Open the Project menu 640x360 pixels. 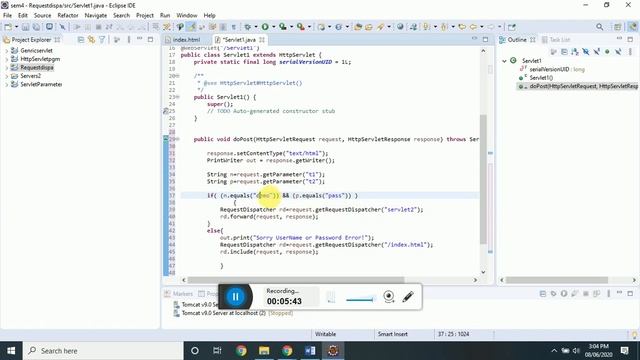coord(145,16)
